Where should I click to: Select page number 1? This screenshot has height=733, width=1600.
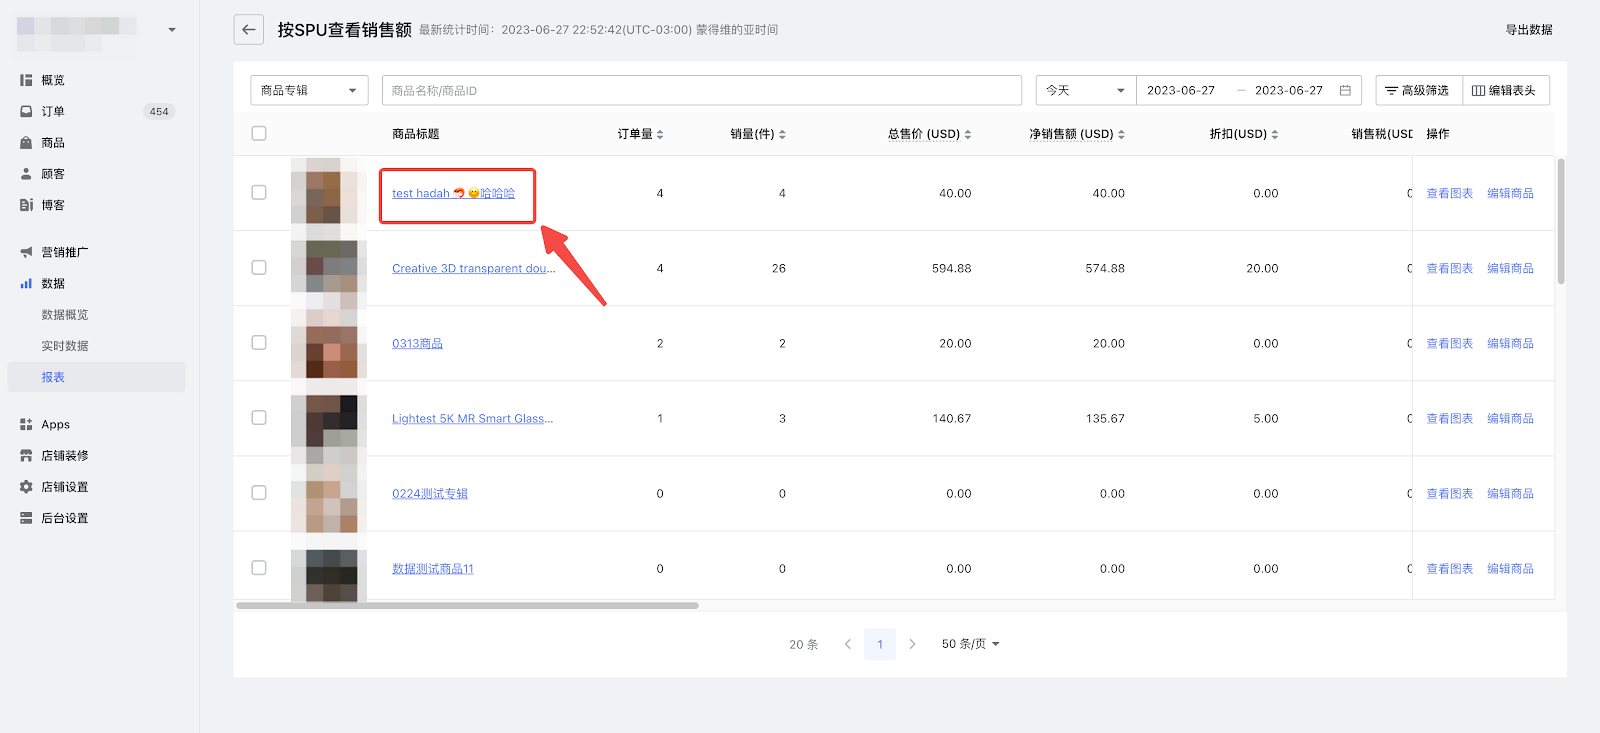coord(880,644)
